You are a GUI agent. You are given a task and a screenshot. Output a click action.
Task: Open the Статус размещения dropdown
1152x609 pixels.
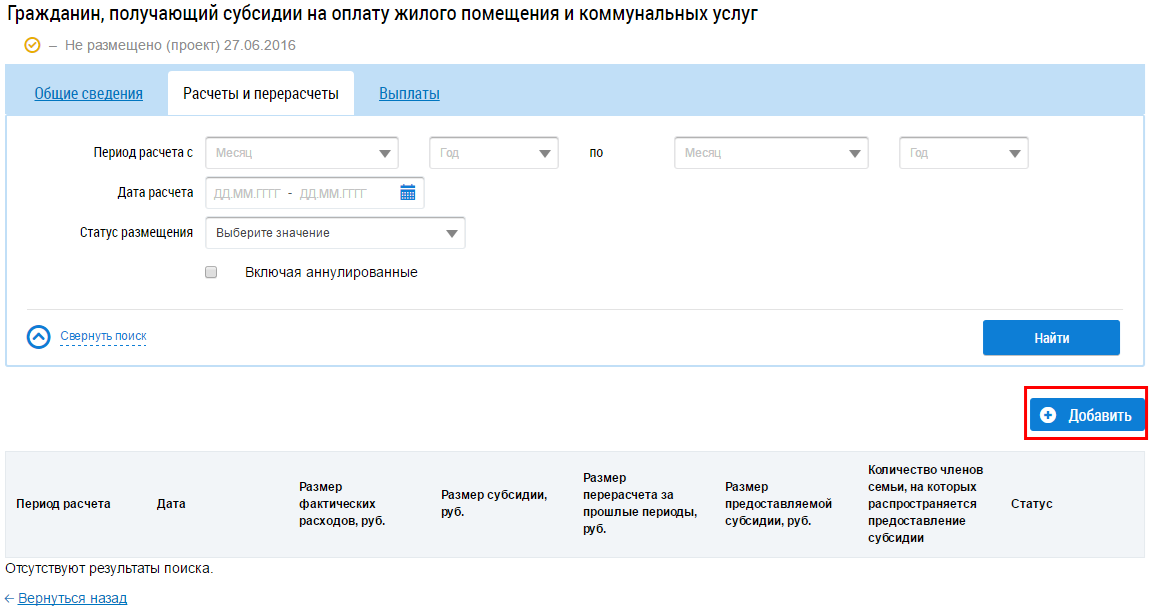point(335,233)
